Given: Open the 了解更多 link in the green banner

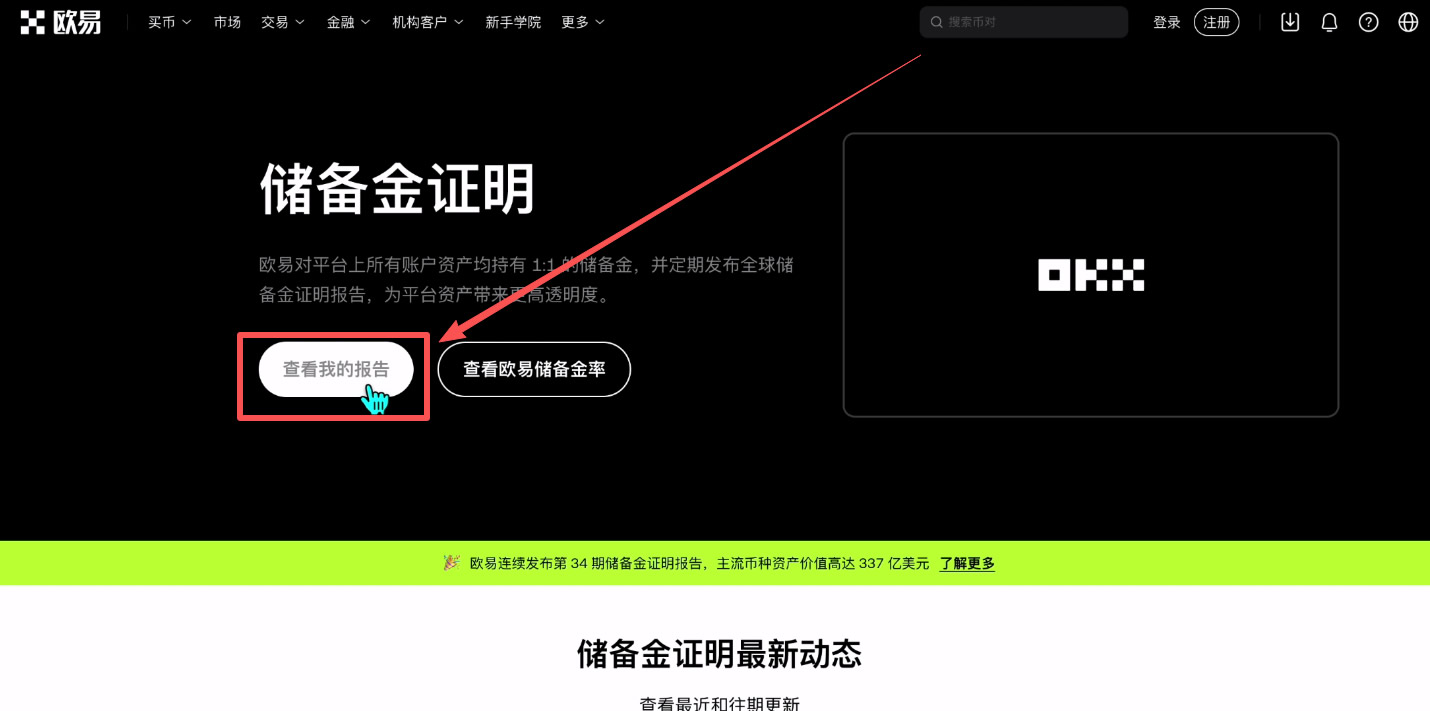Looking at the screenshot, I should [x=966, y=563].
